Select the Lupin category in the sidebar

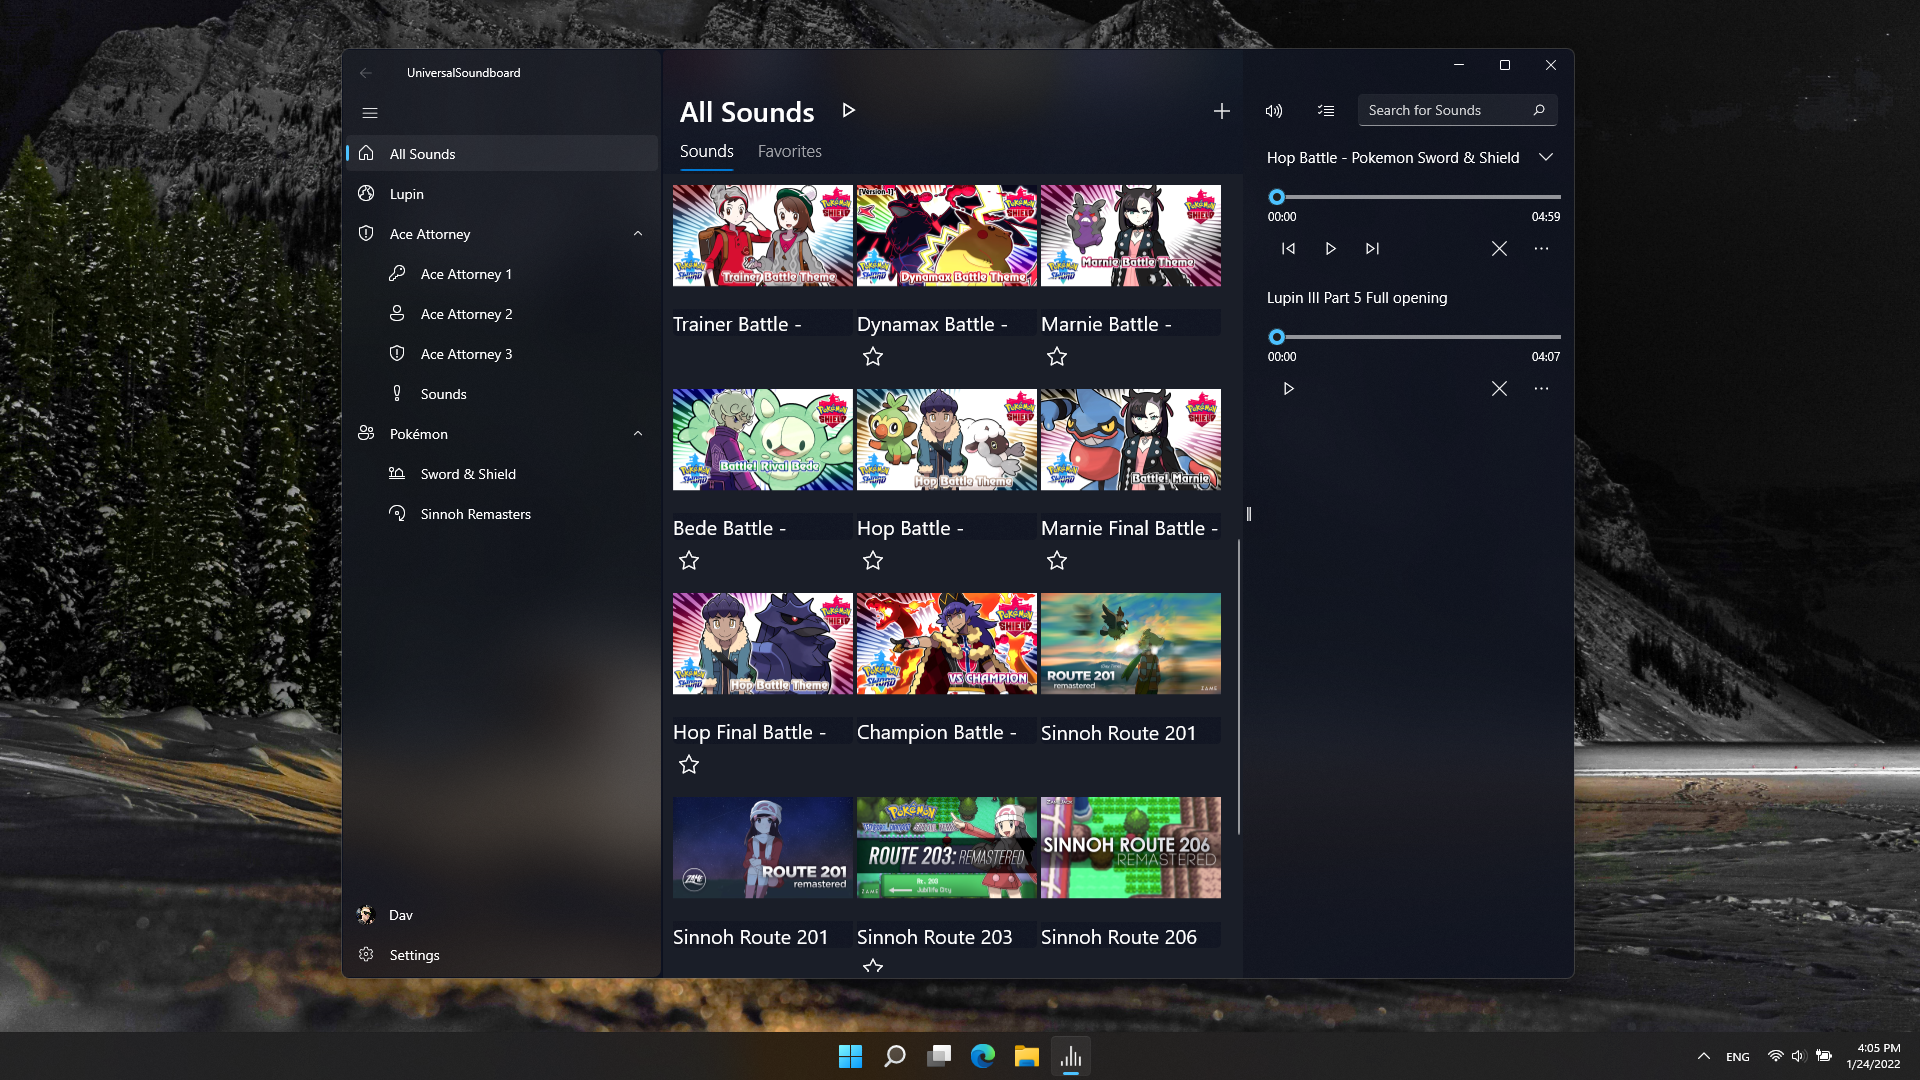(x=407, y=193)
